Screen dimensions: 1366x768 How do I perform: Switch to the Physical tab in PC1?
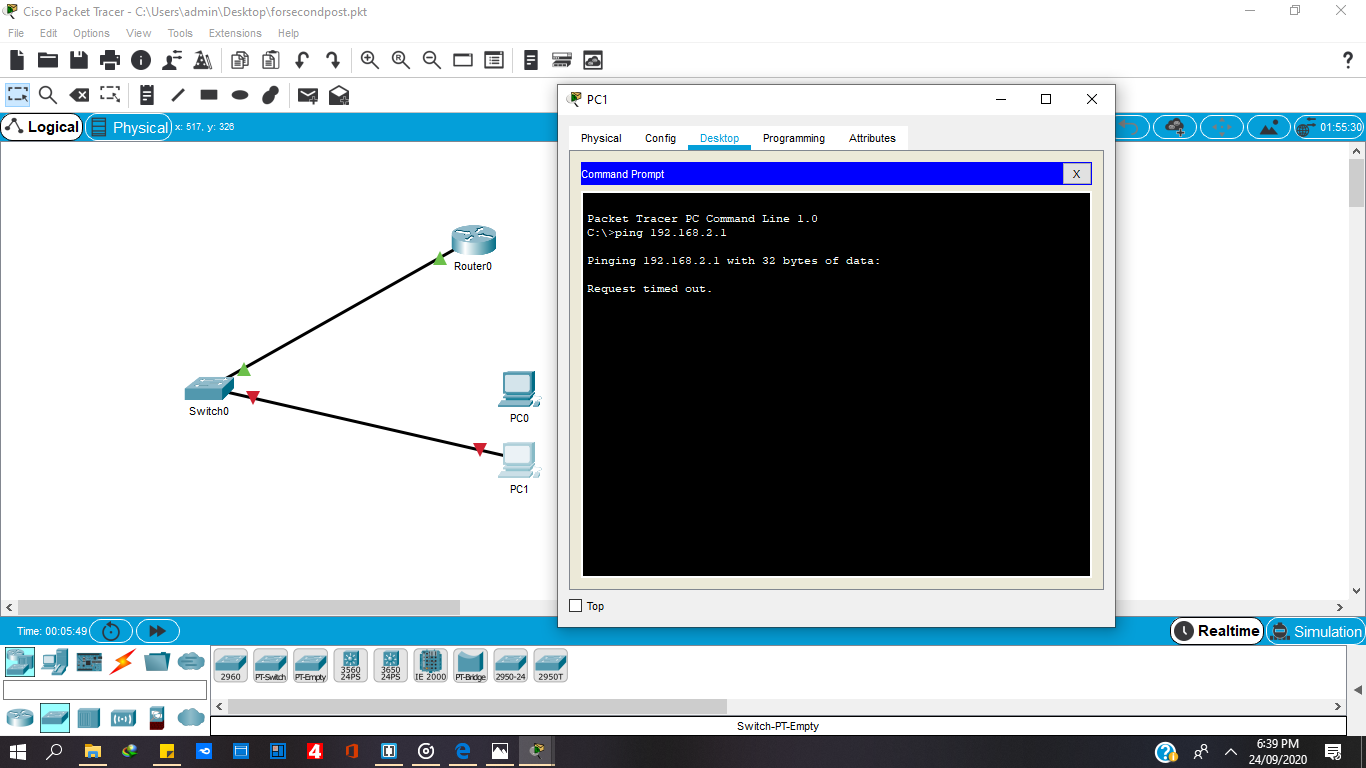[601, 138]
